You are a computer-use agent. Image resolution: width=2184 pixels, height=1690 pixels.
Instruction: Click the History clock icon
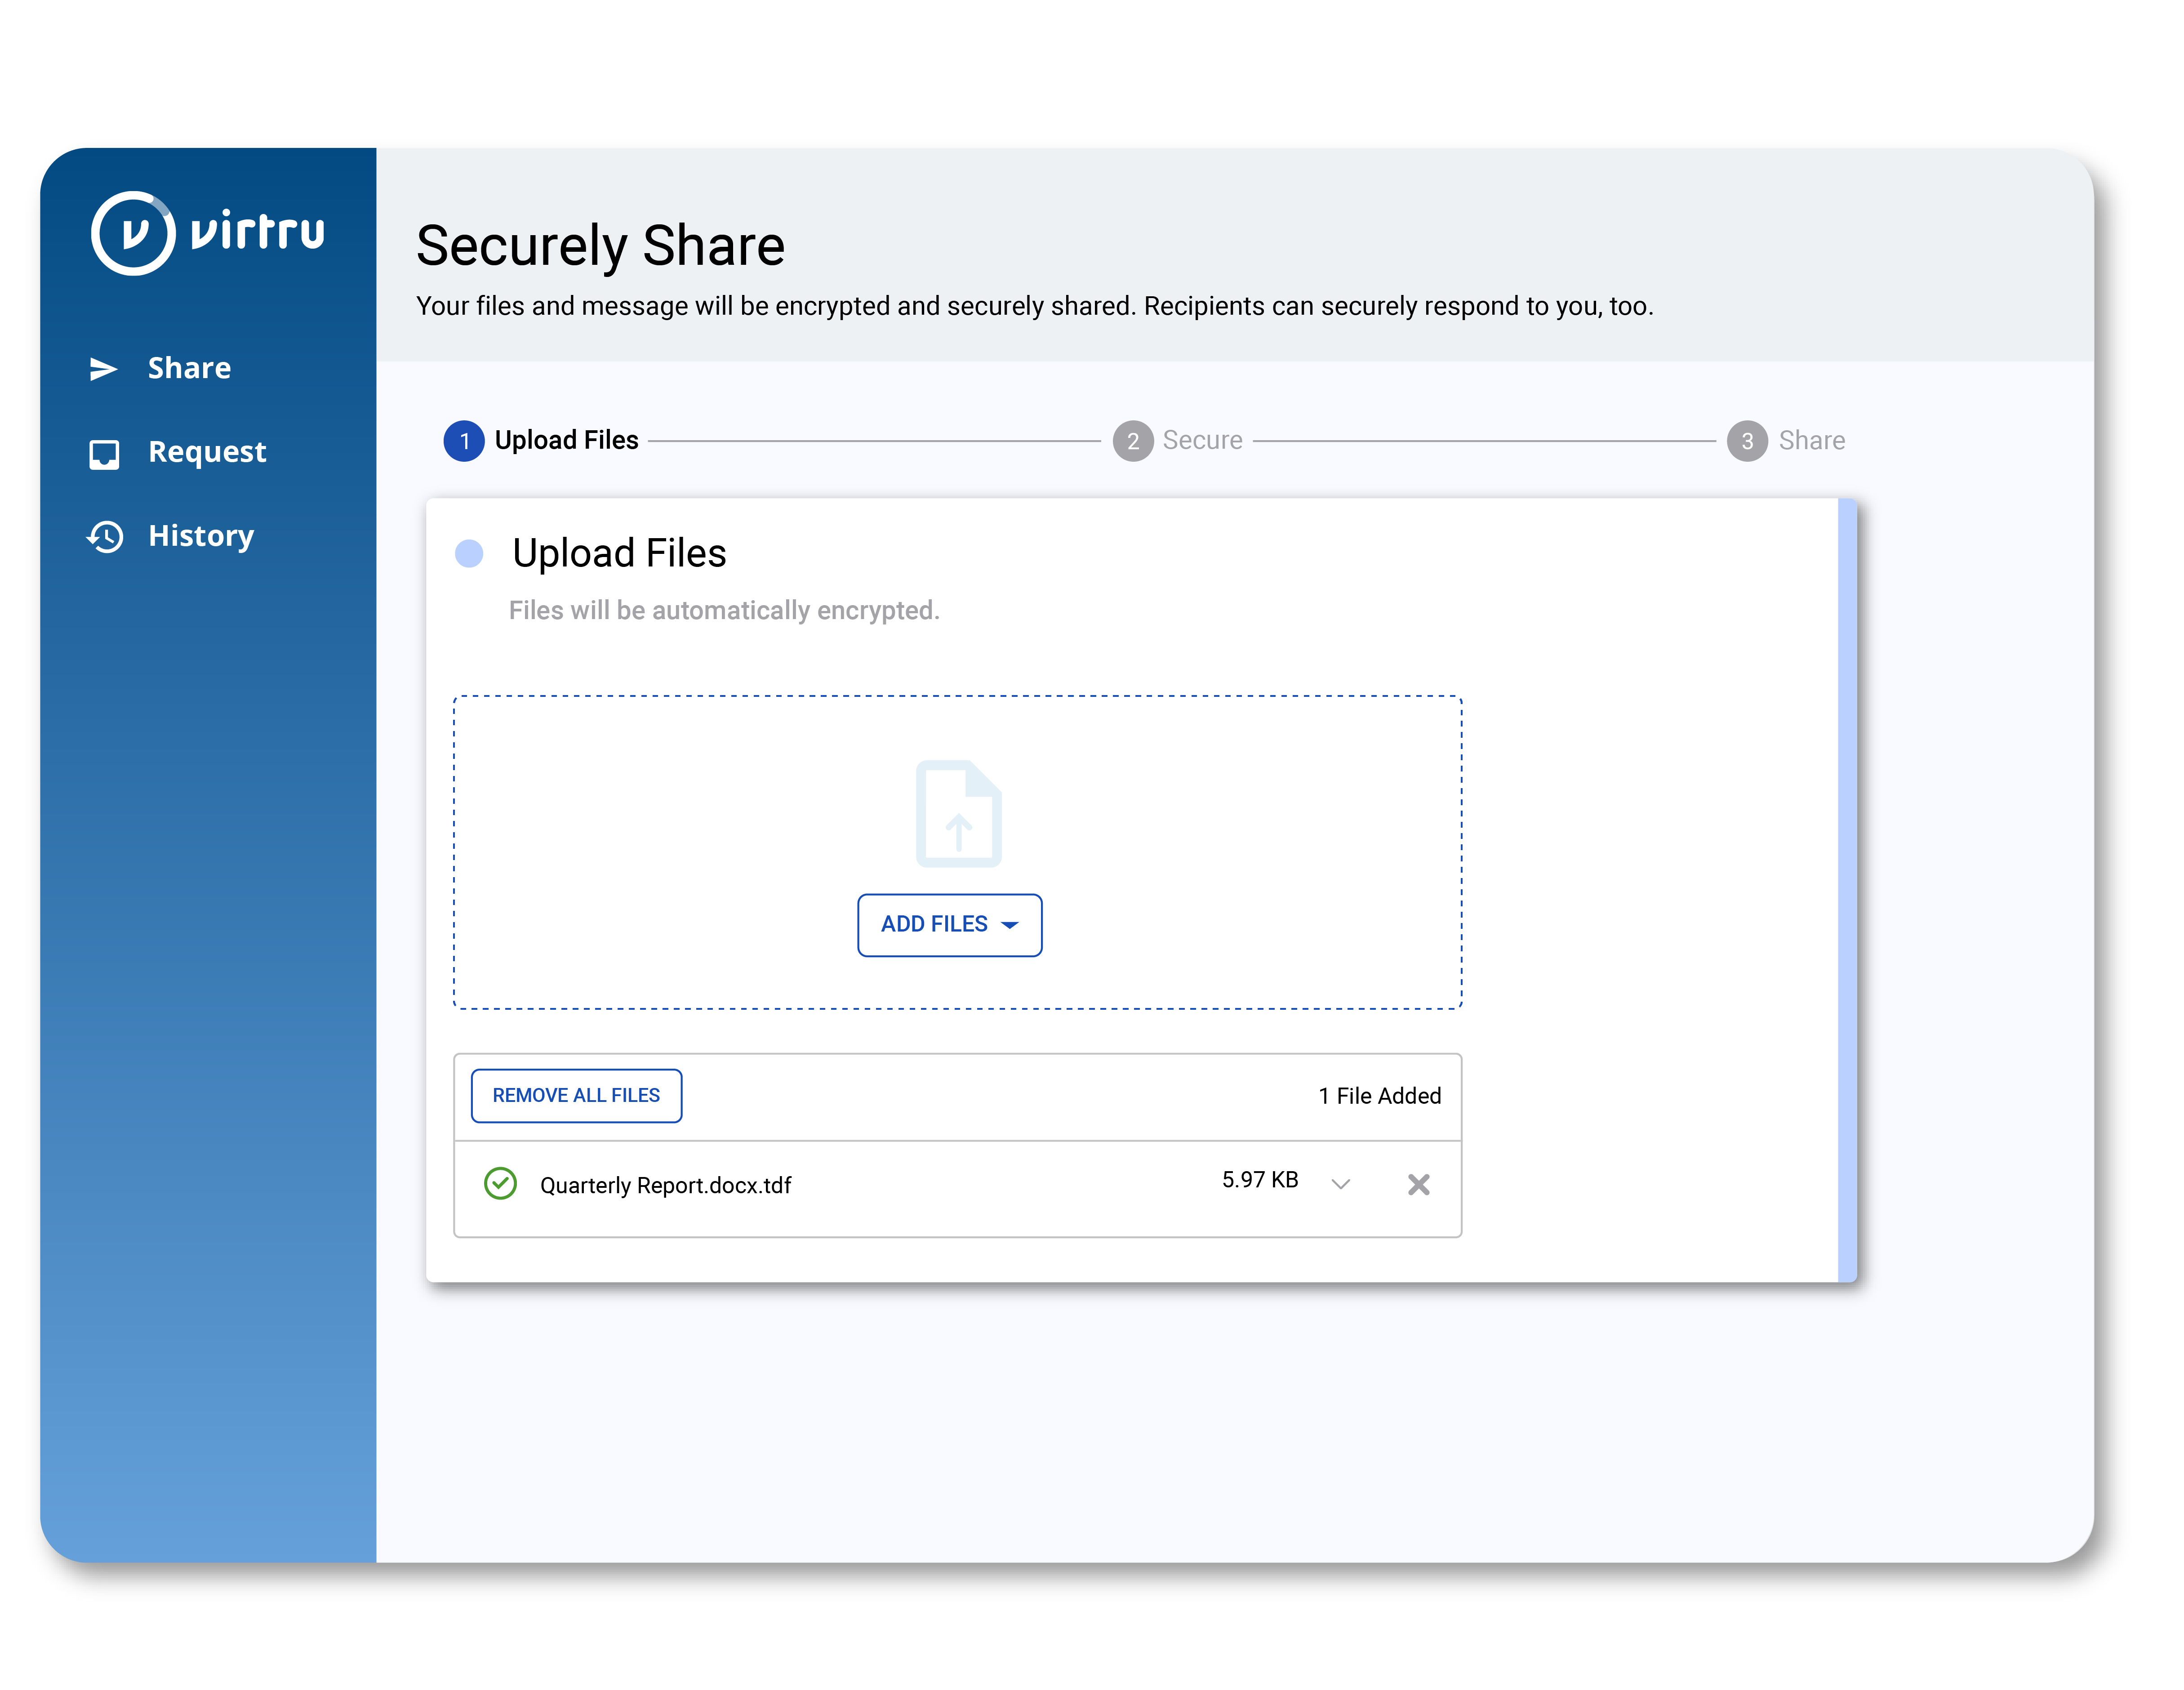105,537
